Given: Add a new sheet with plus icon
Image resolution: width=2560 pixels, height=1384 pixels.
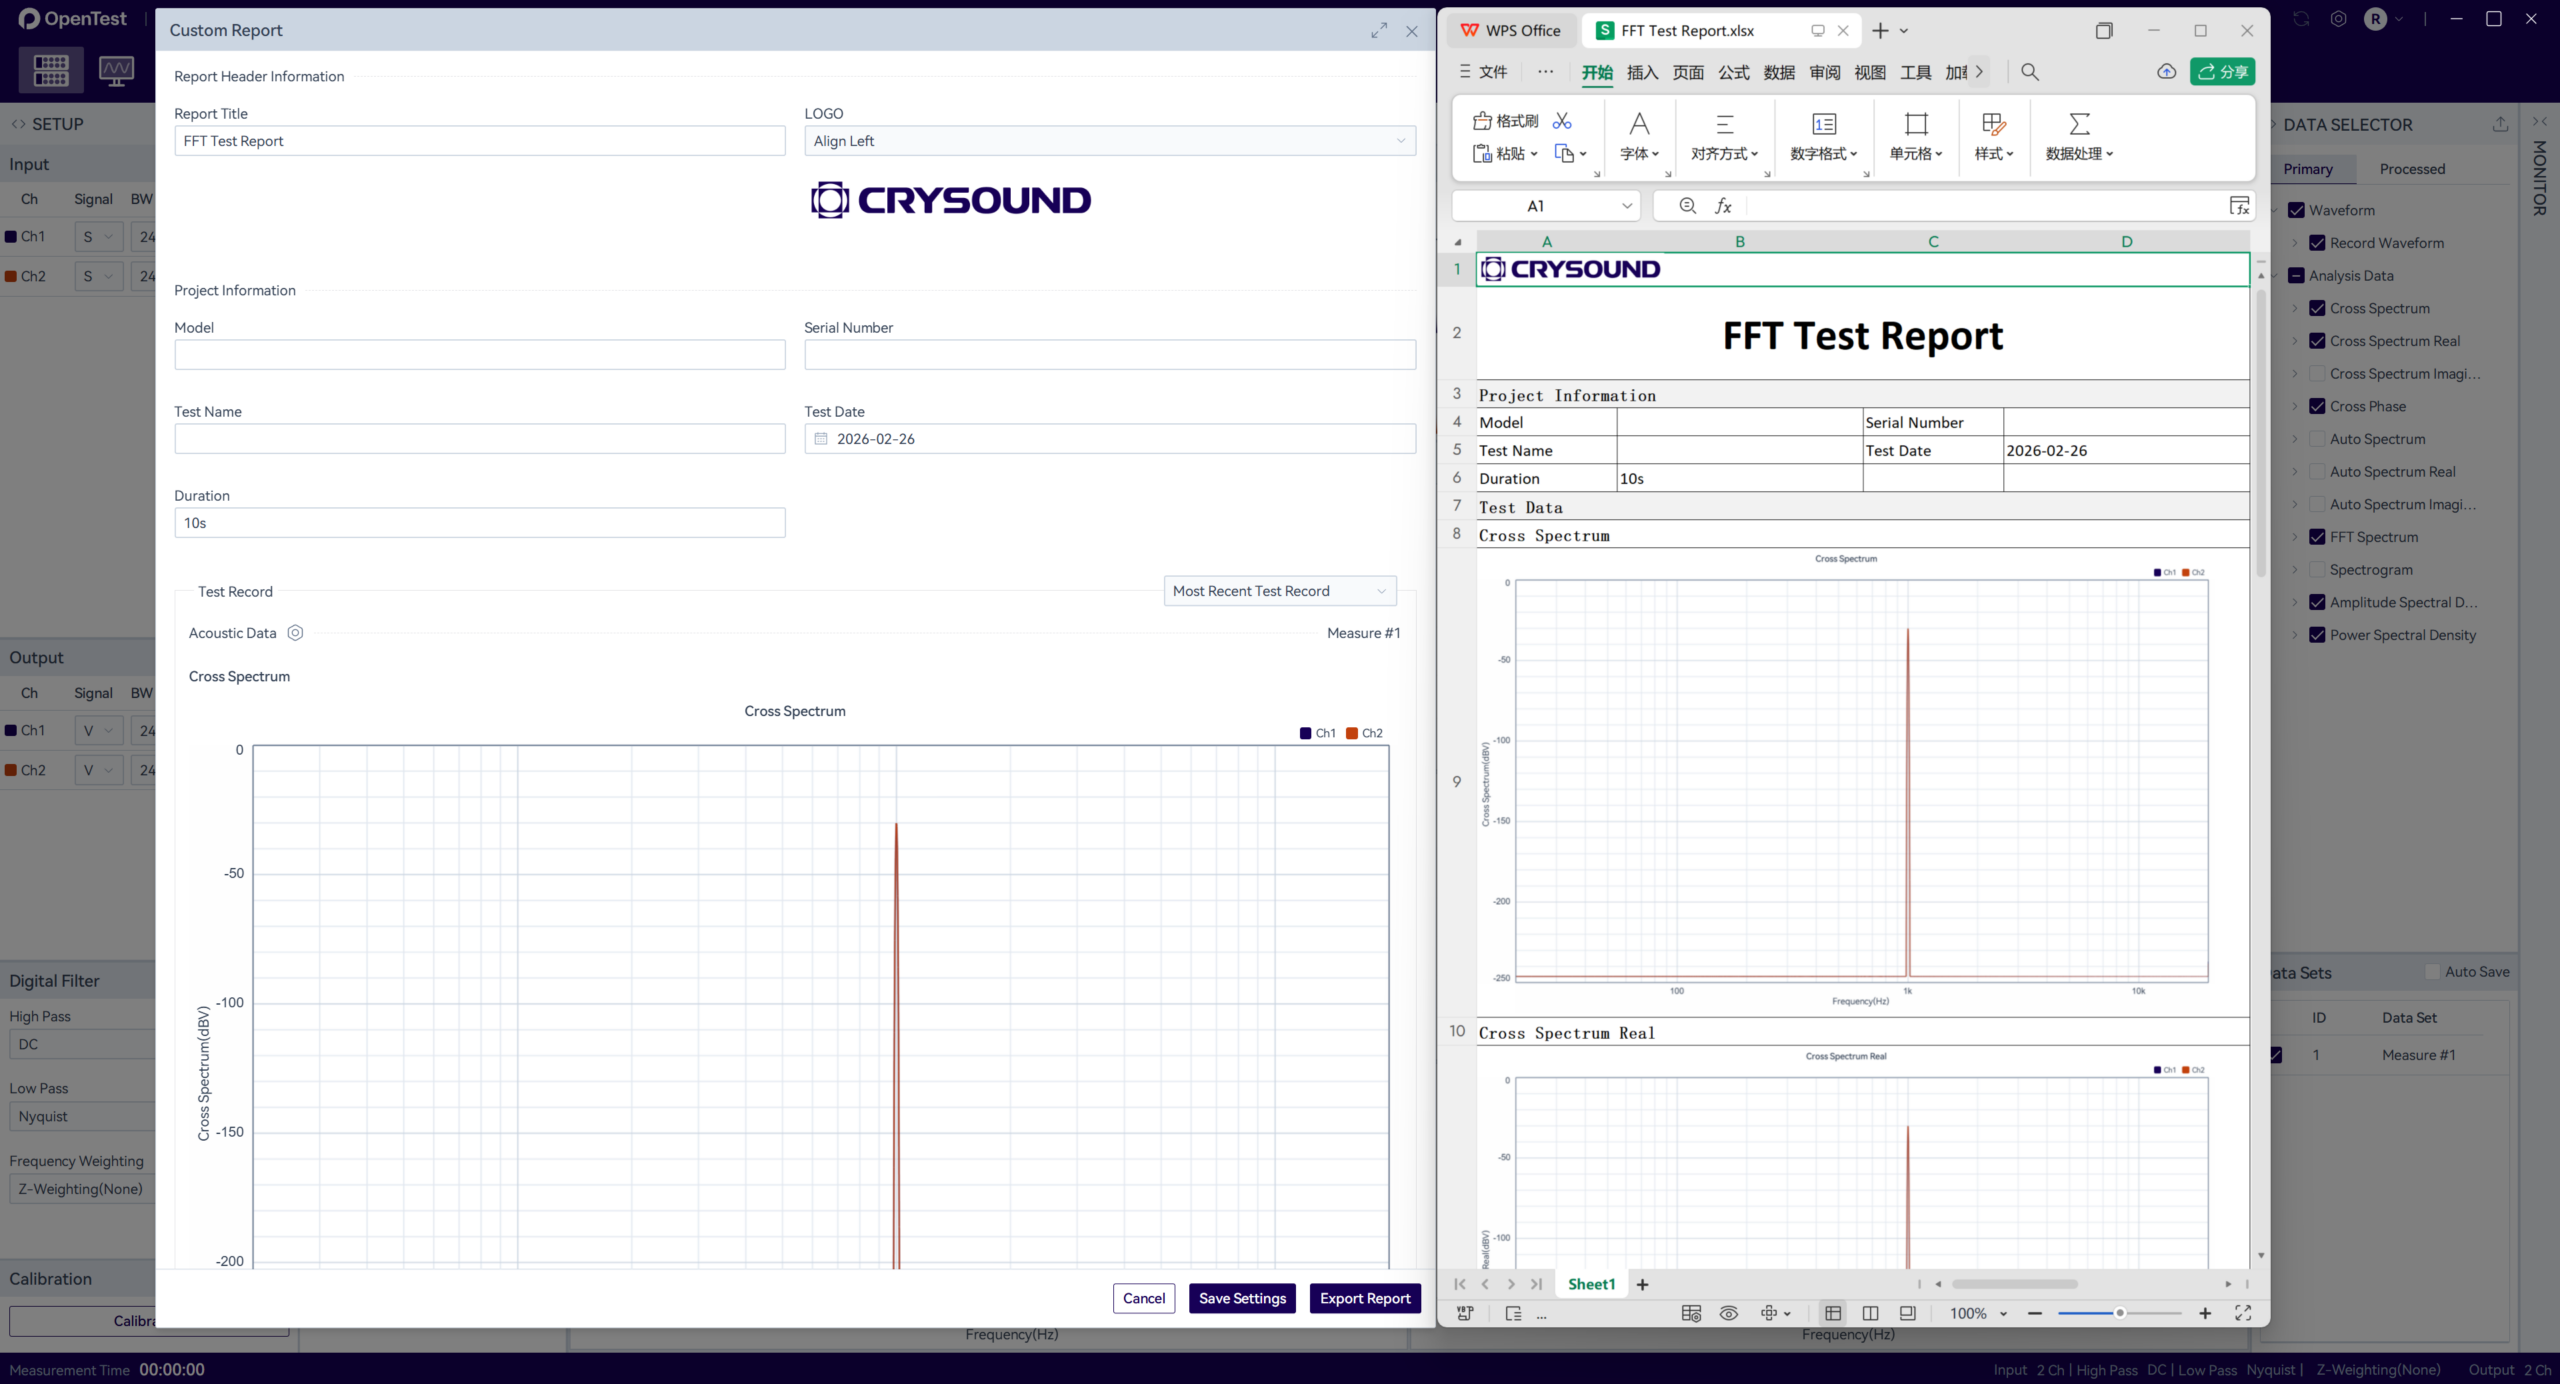Looking at the screenshot, I should tap(1642, 1284).
